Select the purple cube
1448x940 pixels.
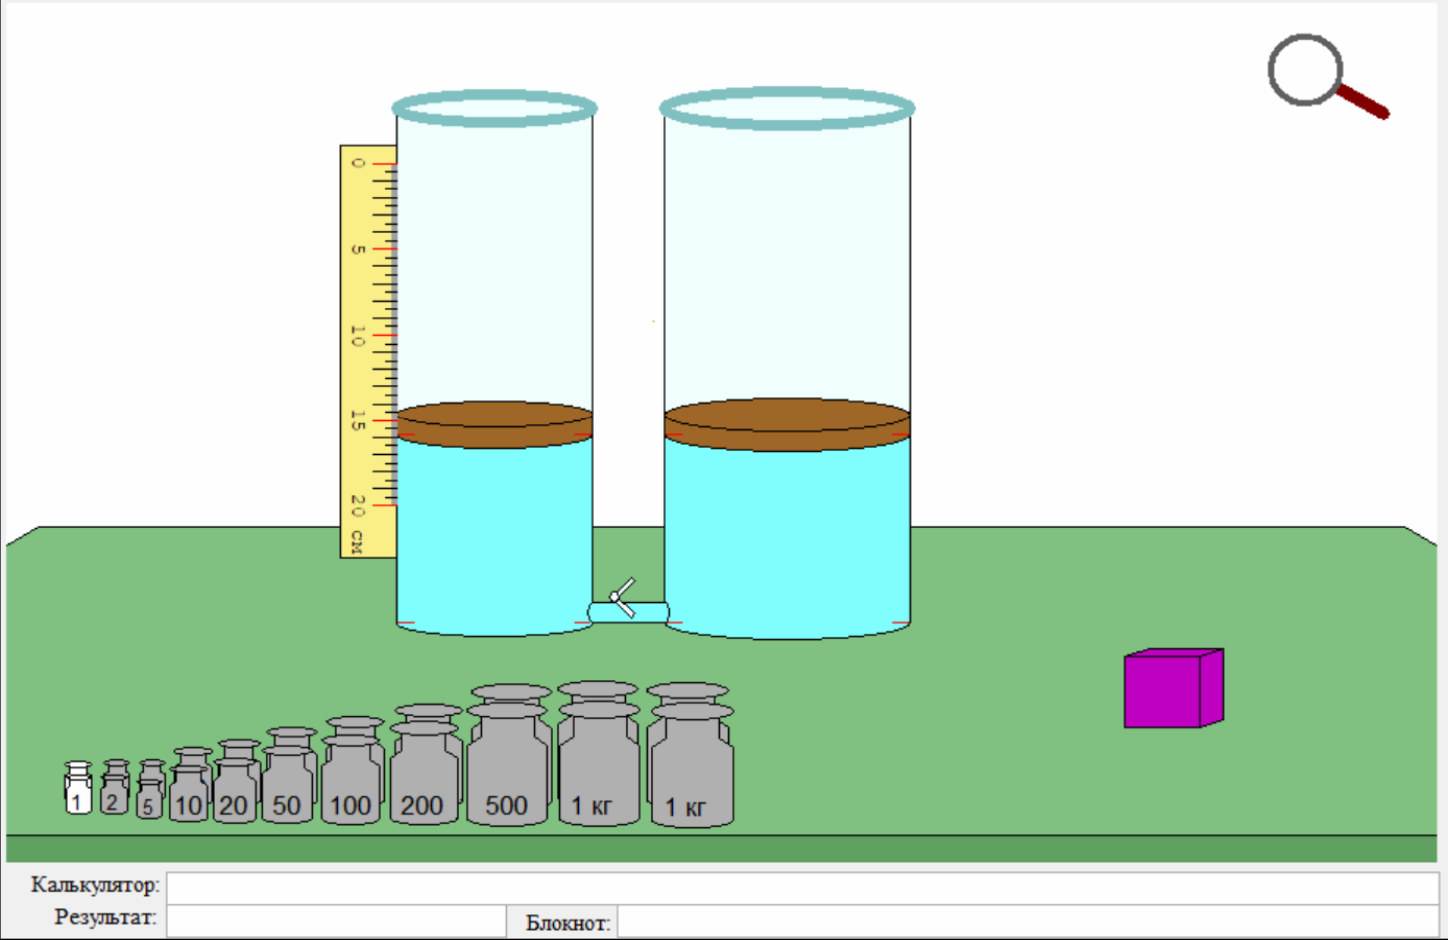[x=1174, y=688]
